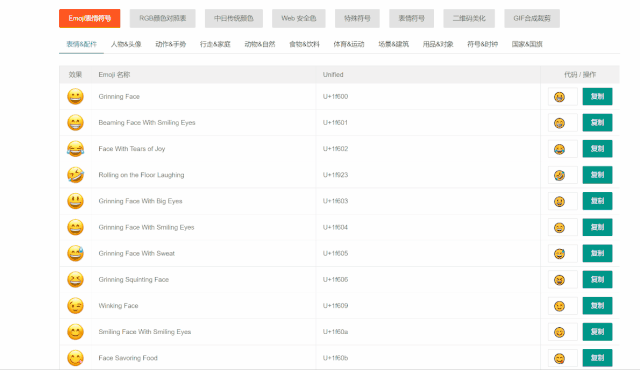
Task: Select code box in Winking Face row
Action: coord(563,306)
